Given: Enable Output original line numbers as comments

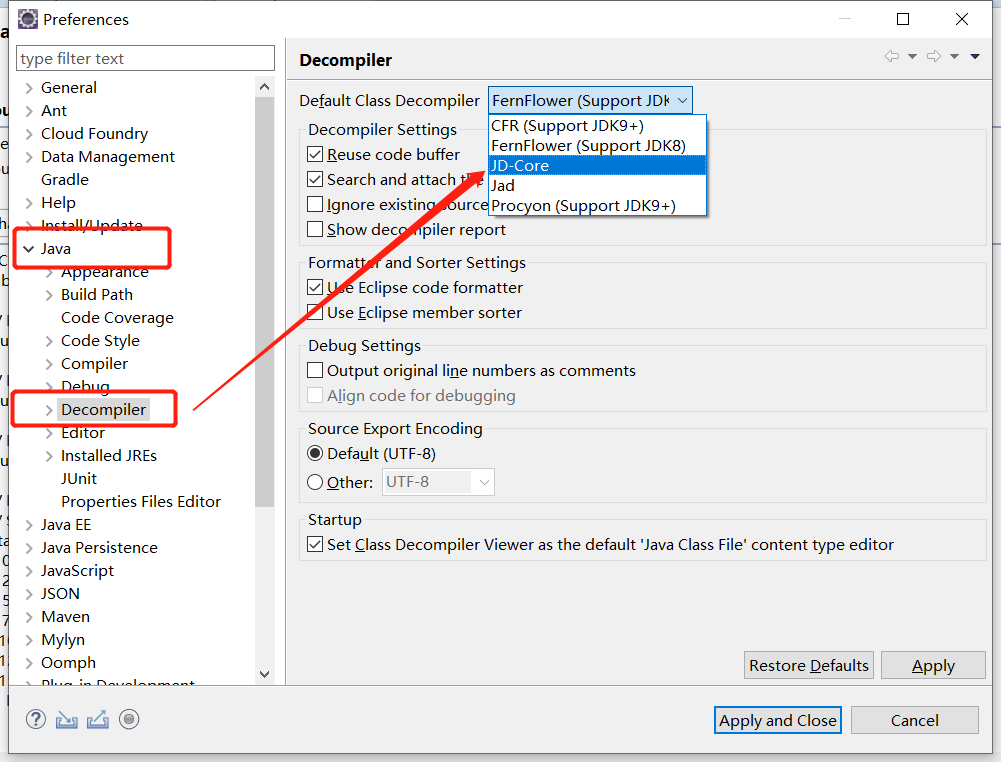Looking at the screenshot, I should click(x=315, y=370).
